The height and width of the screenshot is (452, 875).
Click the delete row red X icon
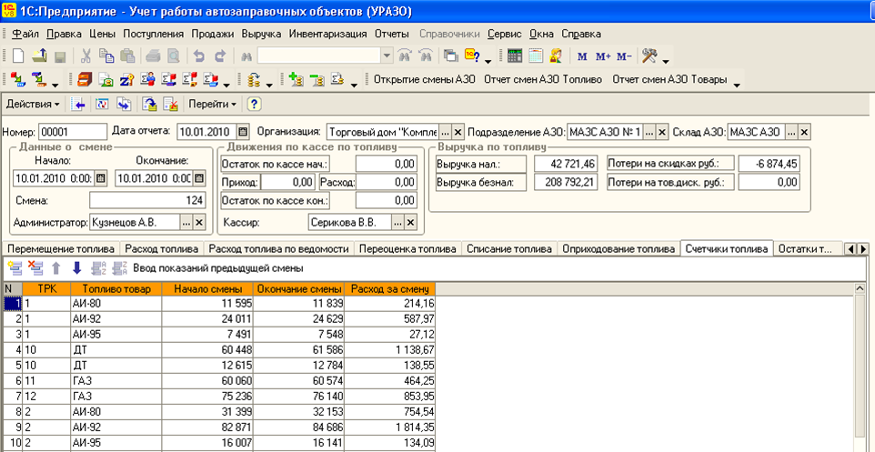[x=35, y=268]
